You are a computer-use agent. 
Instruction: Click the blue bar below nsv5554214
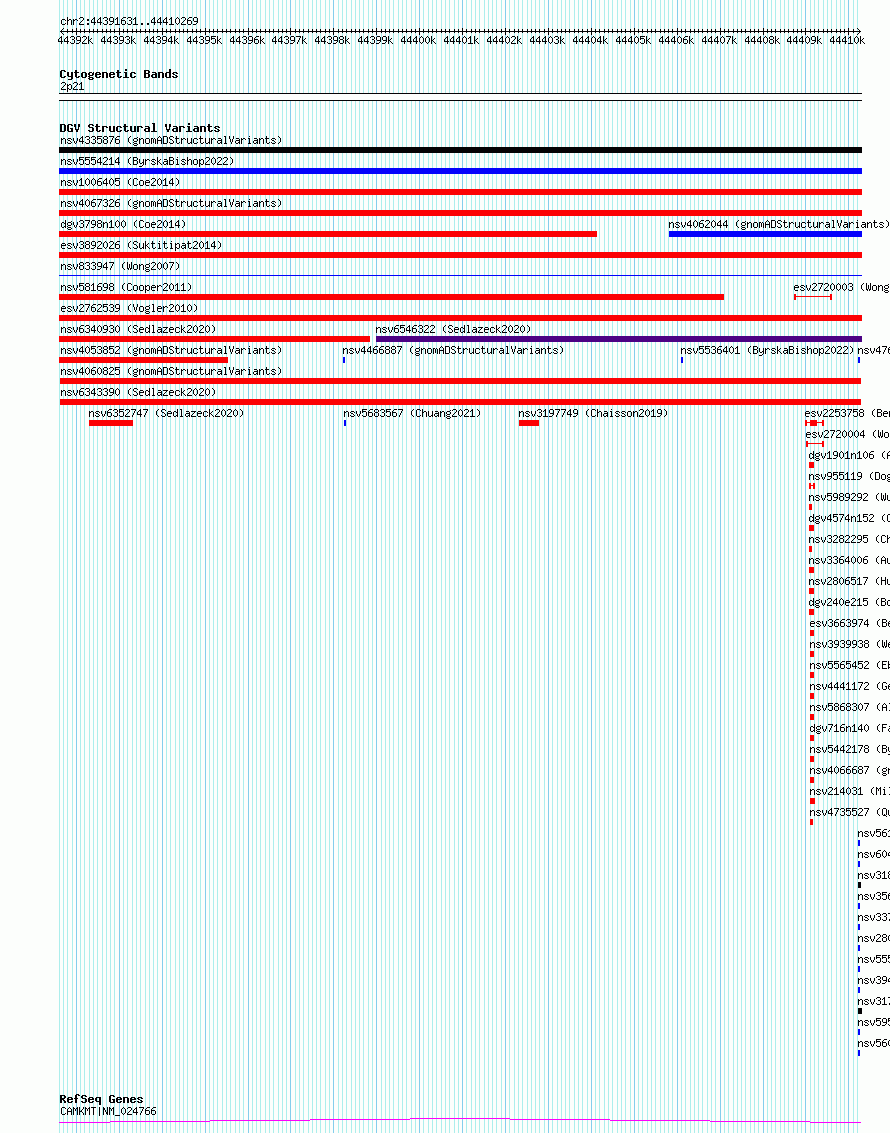[460, 171]
